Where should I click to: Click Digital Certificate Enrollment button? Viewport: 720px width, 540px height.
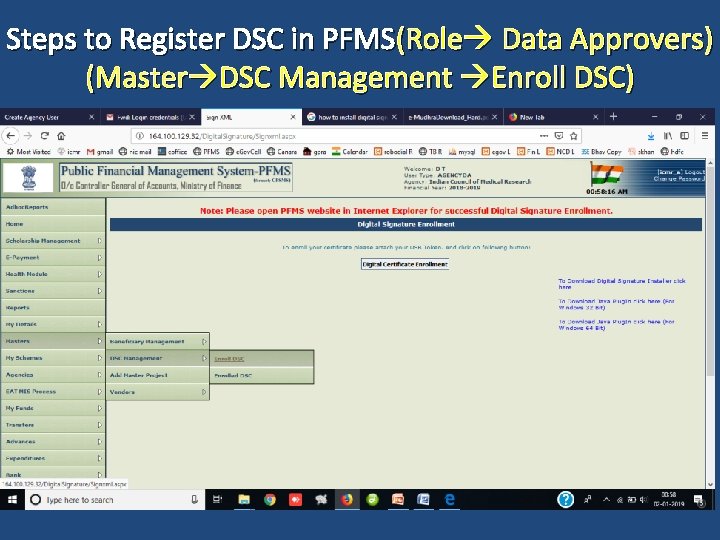(x=405, y=264)
